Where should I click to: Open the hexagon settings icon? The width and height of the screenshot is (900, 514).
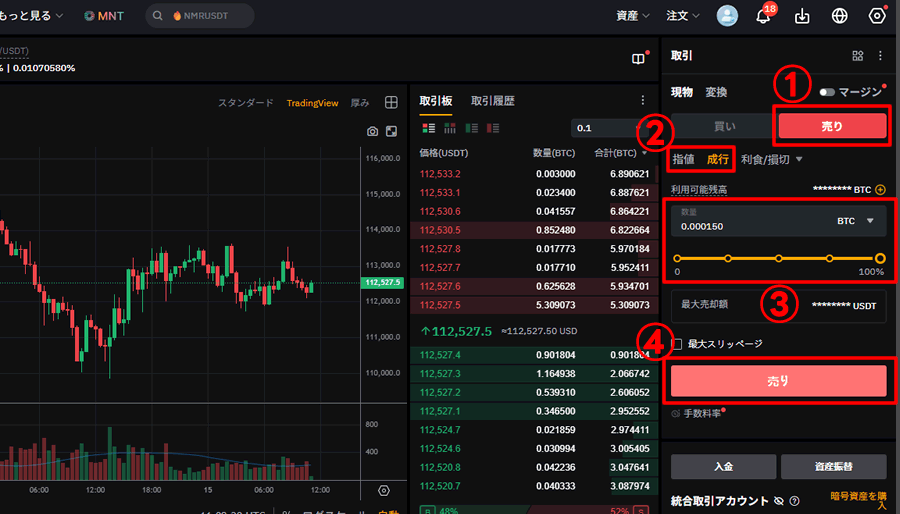click(878, 16)
